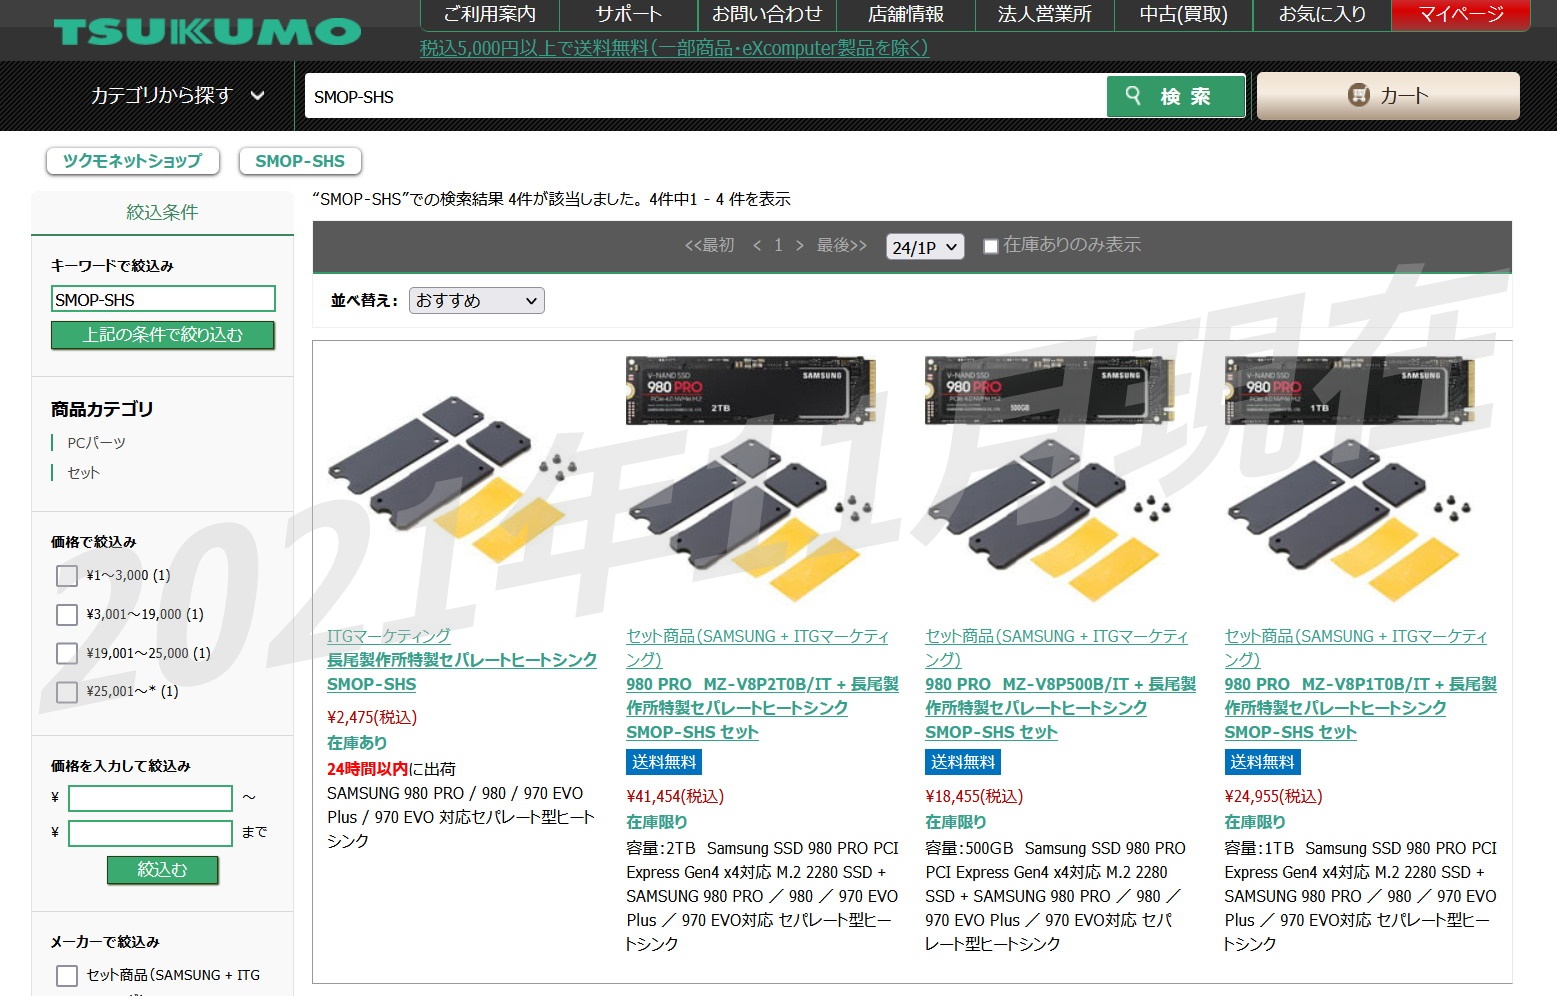Check the ¥25,001～* price filter
This screenshot has height=996, width=1557.
click(67, 692)
